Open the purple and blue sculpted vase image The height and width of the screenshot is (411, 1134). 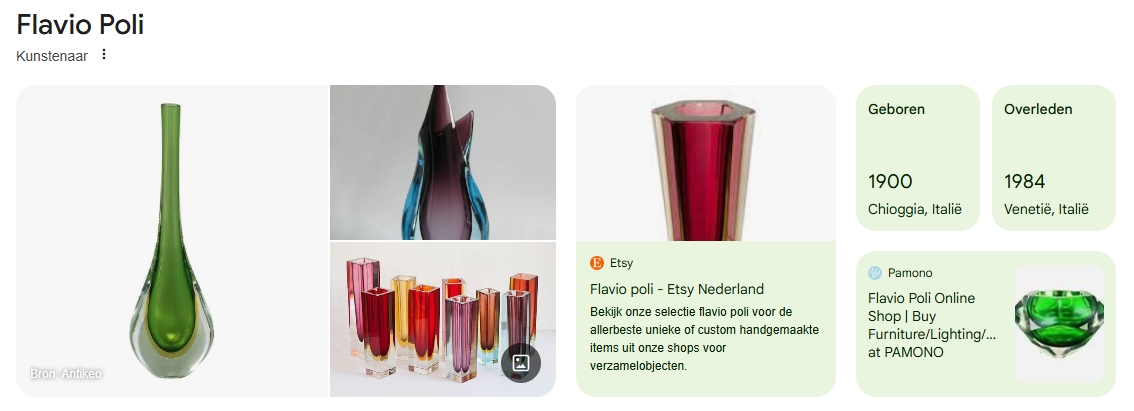click(x=443, y=162)
